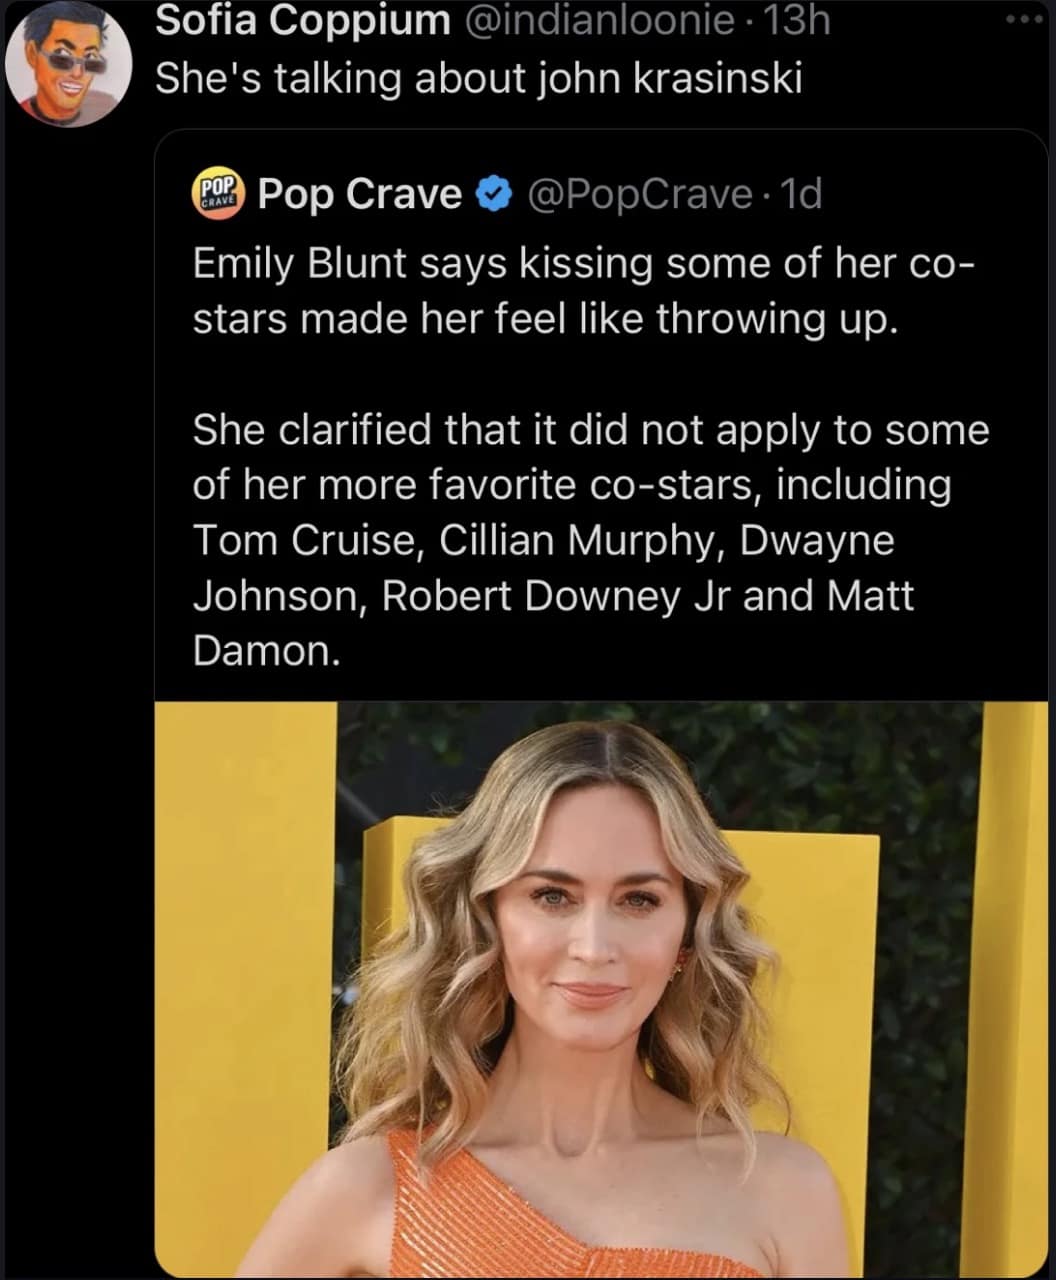Screen dimensions: 1056x1280
Task: Click the 13h timestamp of the tweet
Action: 797,21
